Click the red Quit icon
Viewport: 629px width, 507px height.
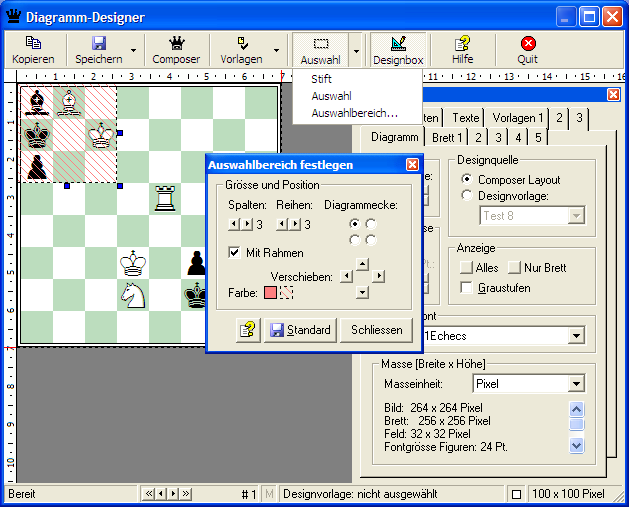click(x=527, y=44)
